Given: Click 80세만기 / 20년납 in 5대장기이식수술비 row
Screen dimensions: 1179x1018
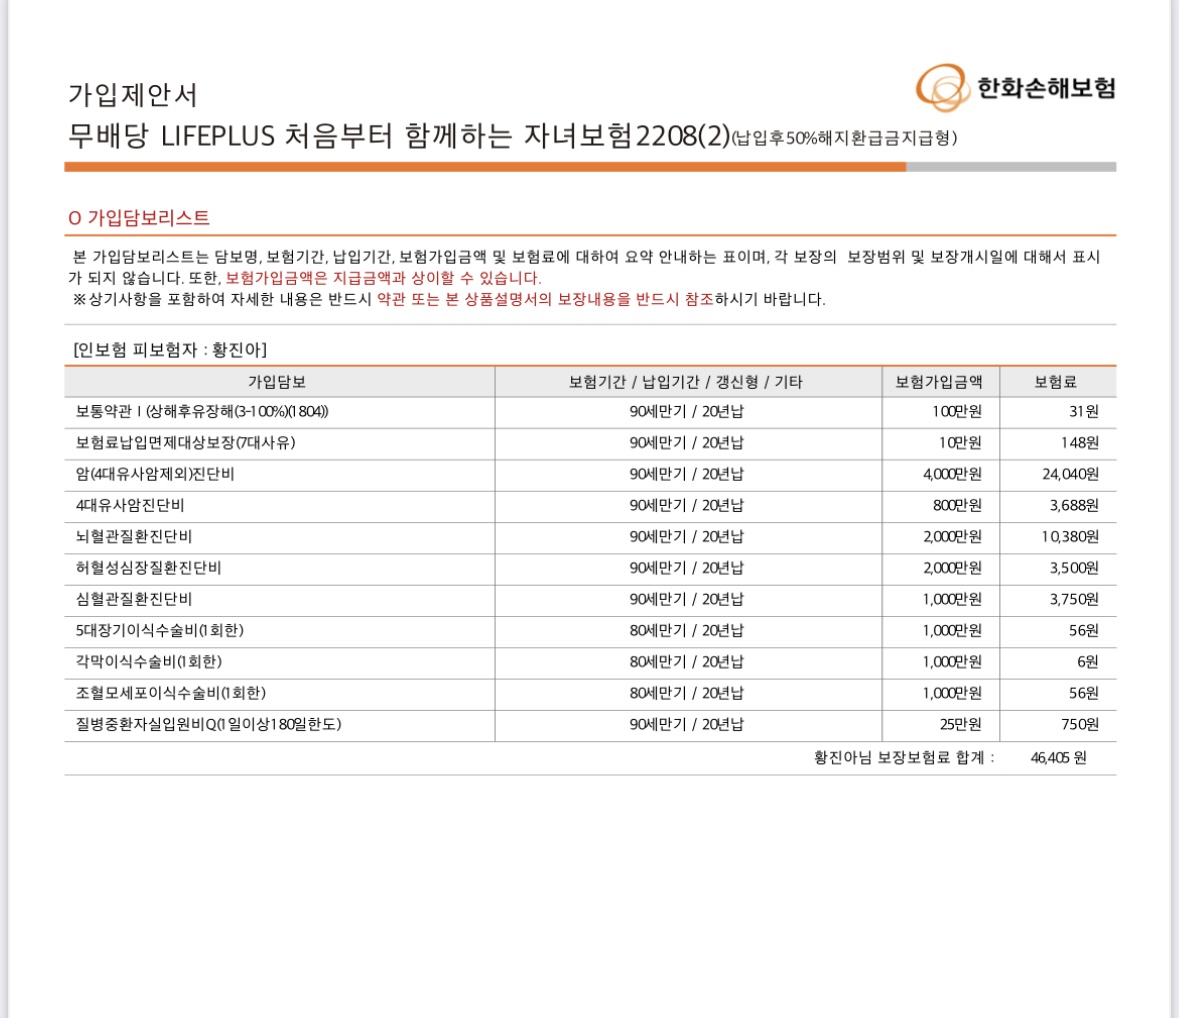Looking at the screenshot, I should point(686,630).
